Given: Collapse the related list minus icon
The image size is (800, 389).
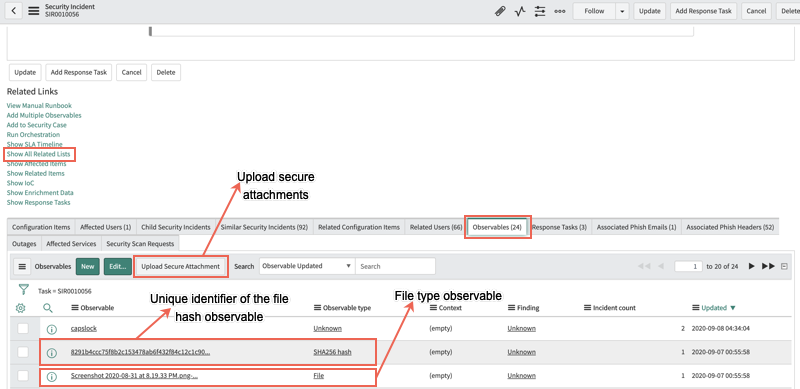Looking at the screenshot, I should (784, 266).
